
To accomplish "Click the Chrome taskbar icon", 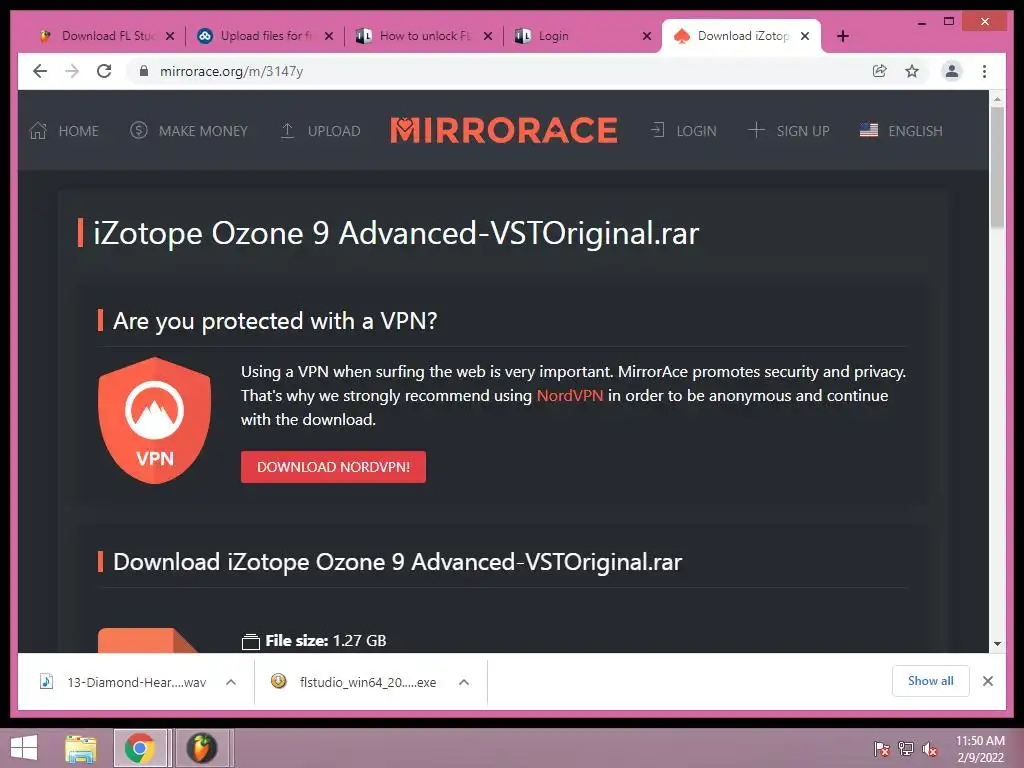I will tap(140, 748).
